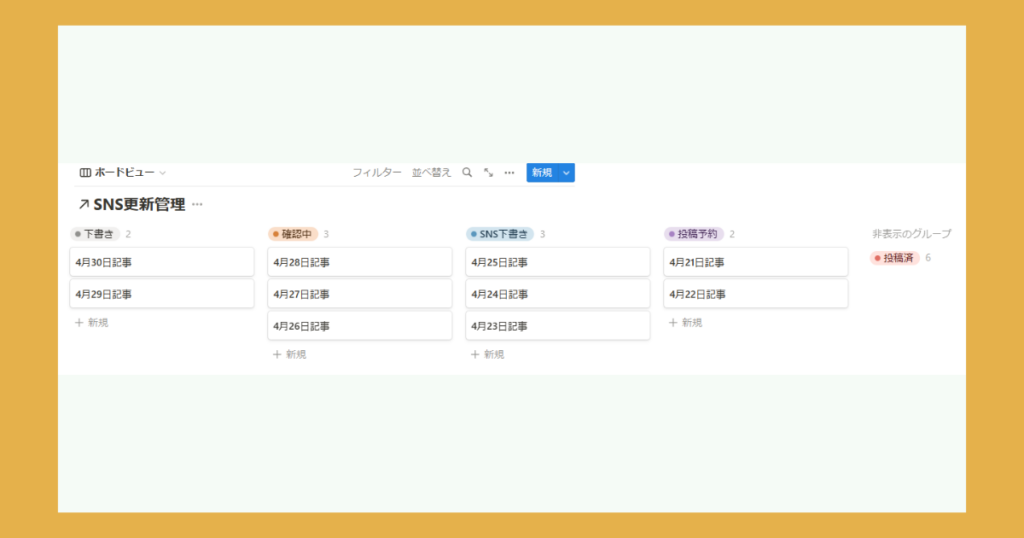Expand the ボードビュー view dropdown

(162, 173)
